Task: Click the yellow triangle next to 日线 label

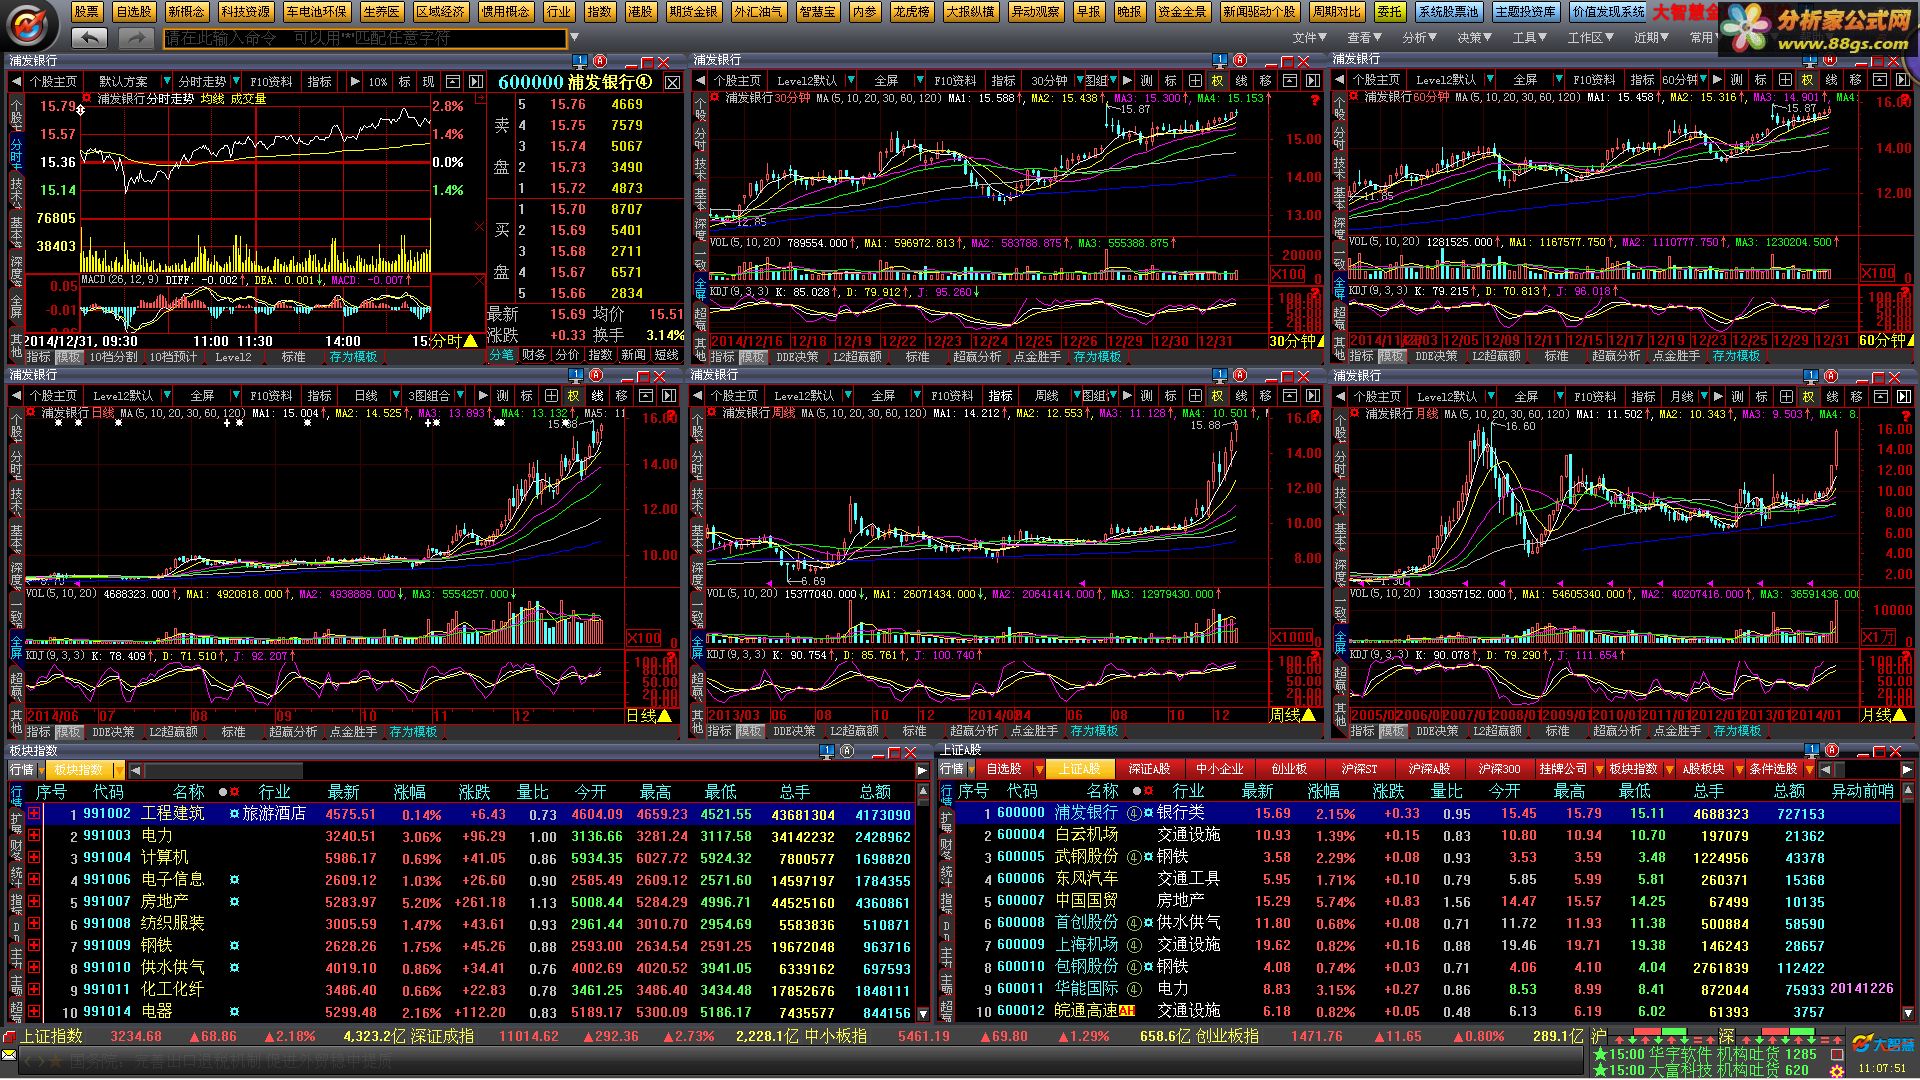Action: click(x=665, y=716)
